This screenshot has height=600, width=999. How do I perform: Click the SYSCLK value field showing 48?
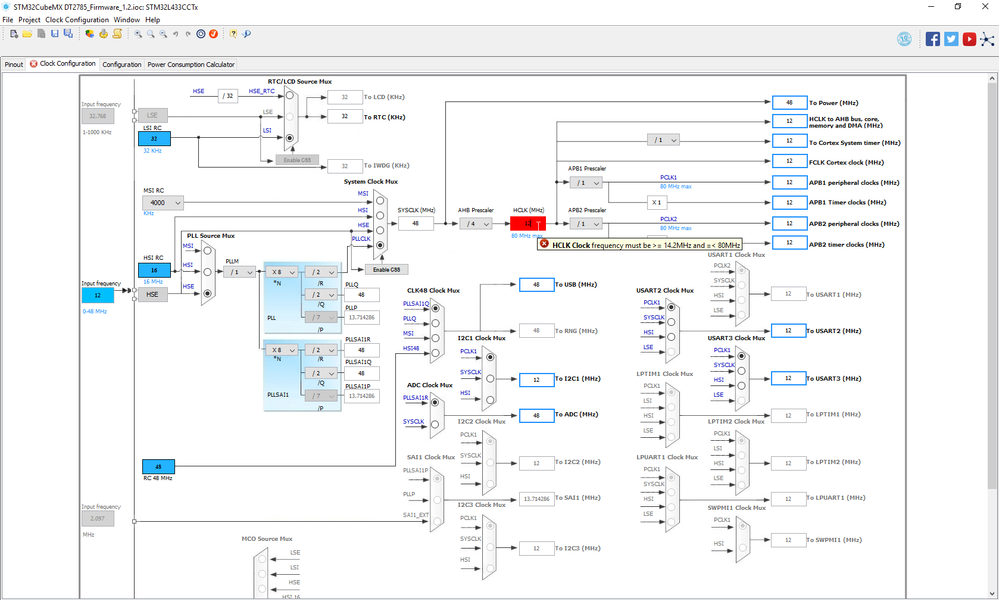[416, 224]
